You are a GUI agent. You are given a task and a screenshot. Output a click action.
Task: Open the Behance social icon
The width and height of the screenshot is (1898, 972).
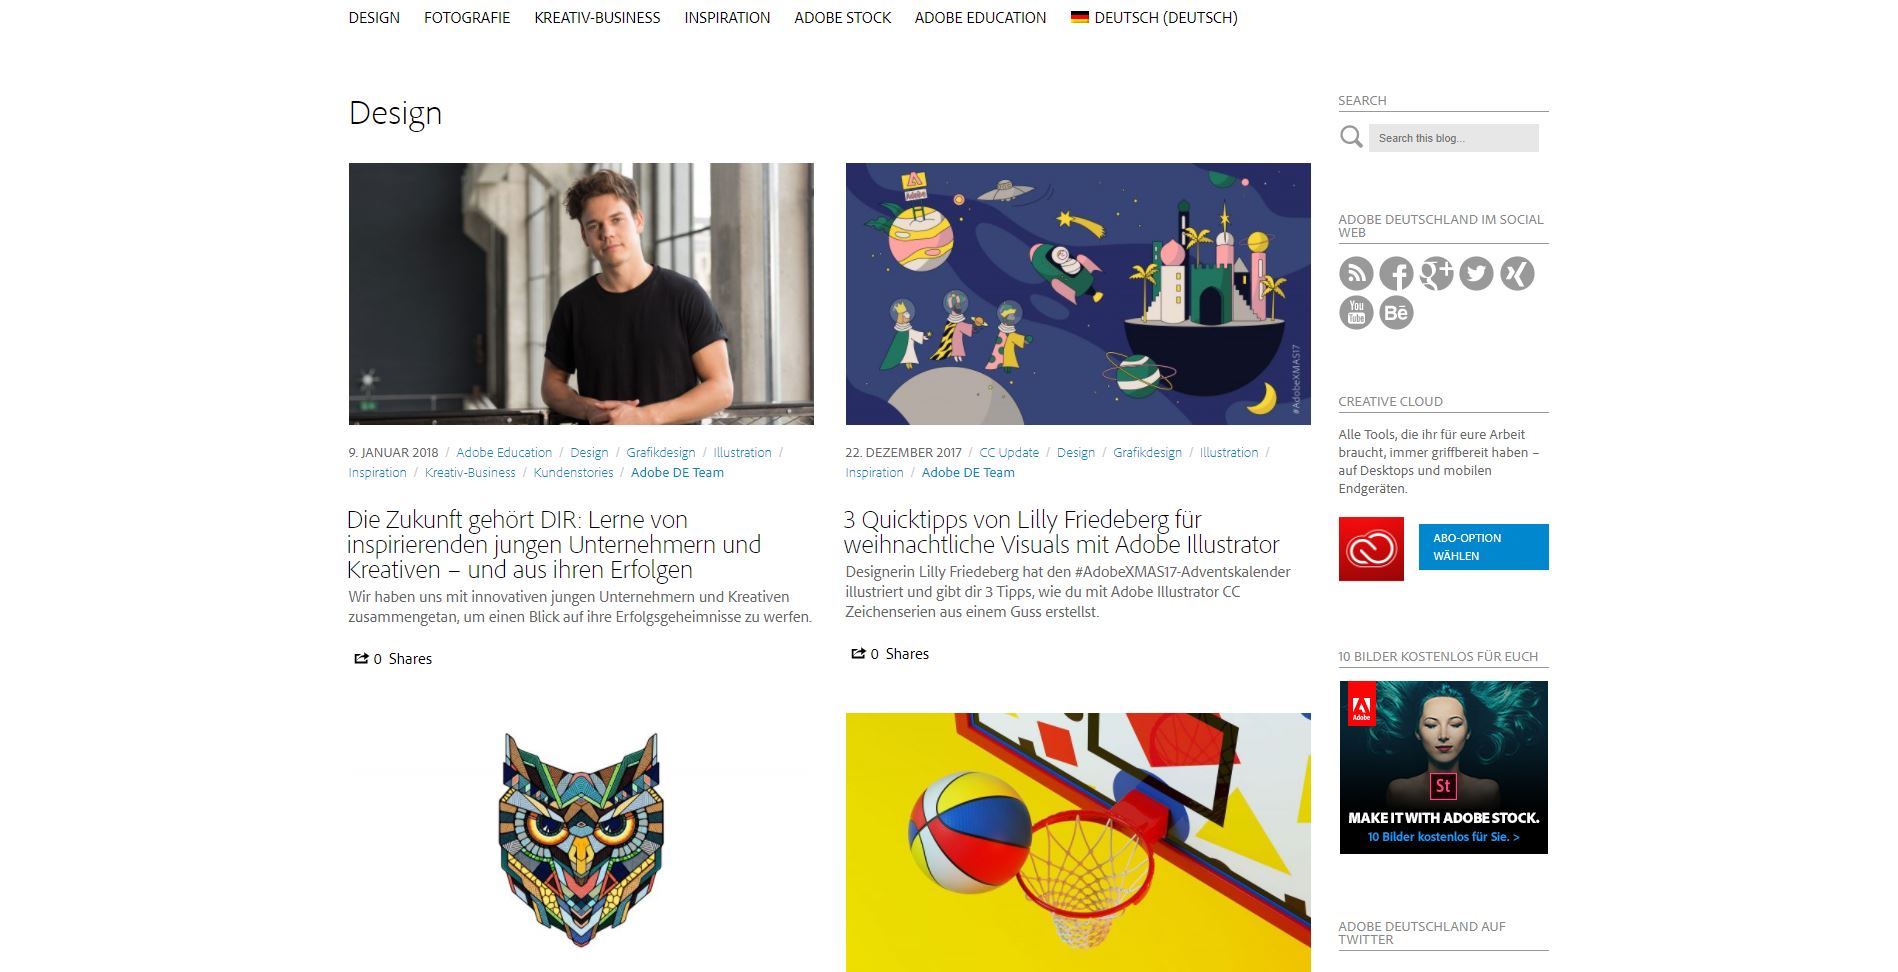pos(1396,313)
